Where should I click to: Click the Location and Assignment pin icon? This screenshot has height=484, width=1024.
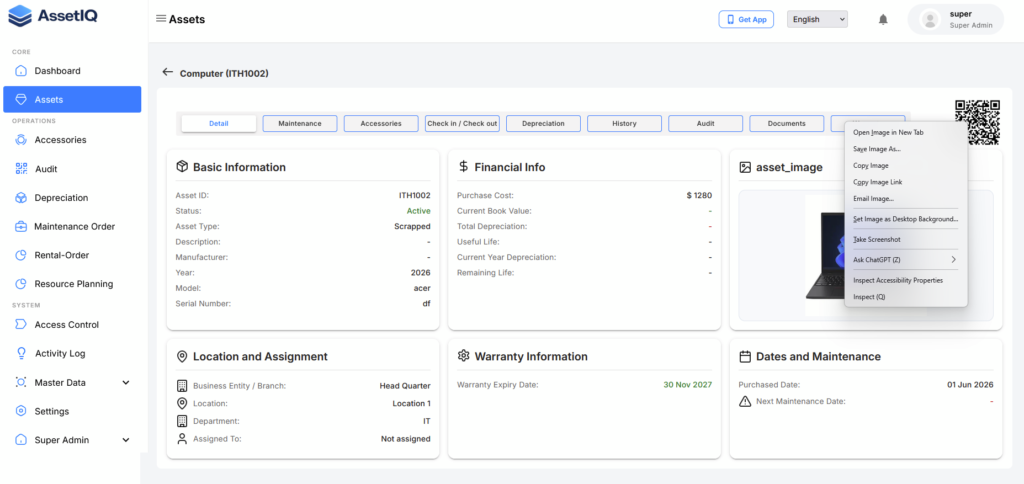point(182,357)
